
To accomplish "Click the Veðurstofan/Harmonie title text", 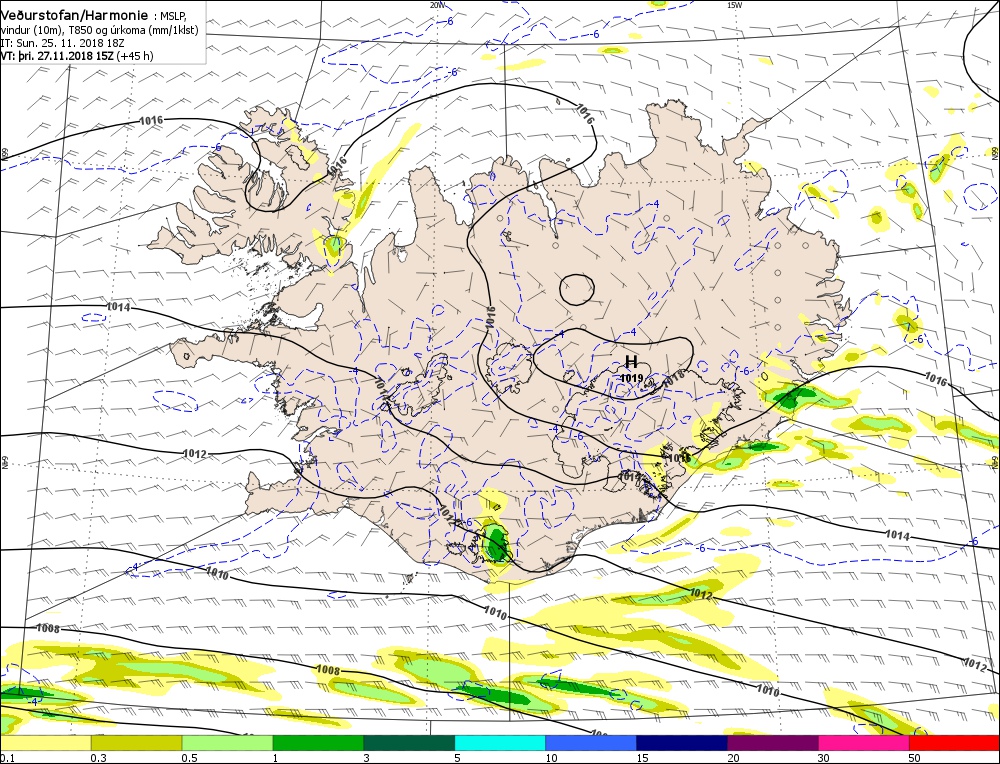I will 75,15.
